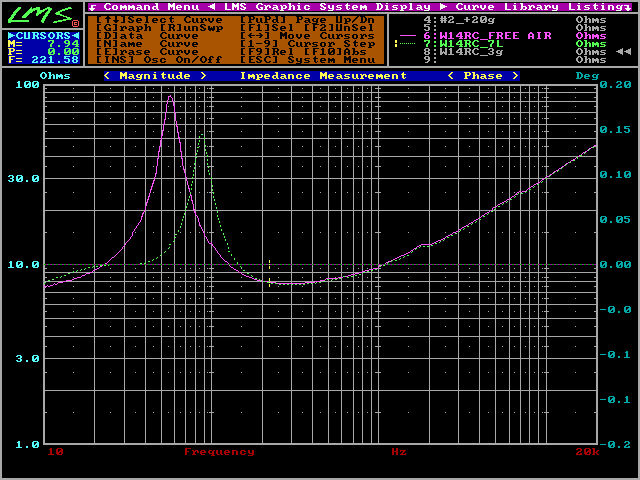Click the green dotted 7L impedance peak
The image size is (640, 480).
tap(202, 135)
